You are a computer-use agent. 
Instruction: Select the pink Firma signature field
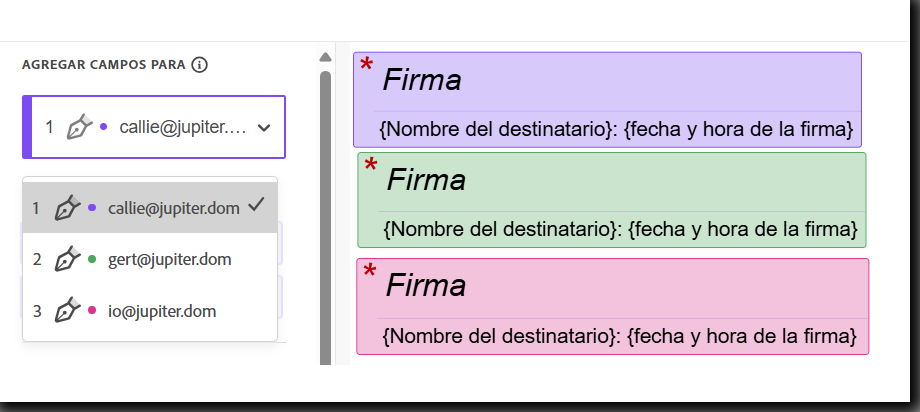tap(612, 306)
